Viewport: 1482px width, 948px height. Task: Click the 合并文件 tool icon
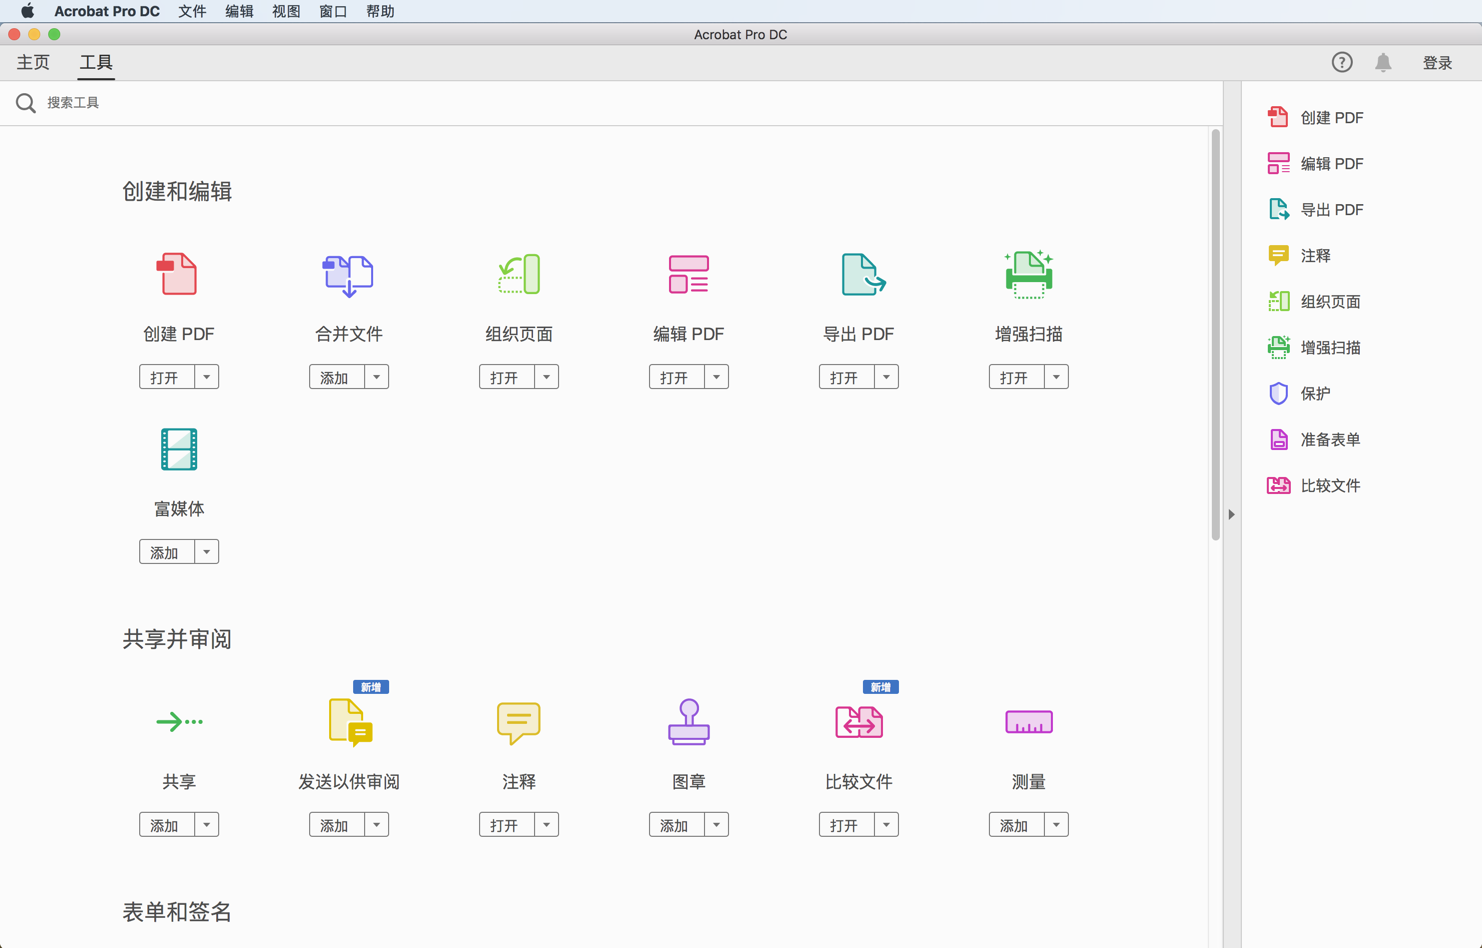point(348,275)
